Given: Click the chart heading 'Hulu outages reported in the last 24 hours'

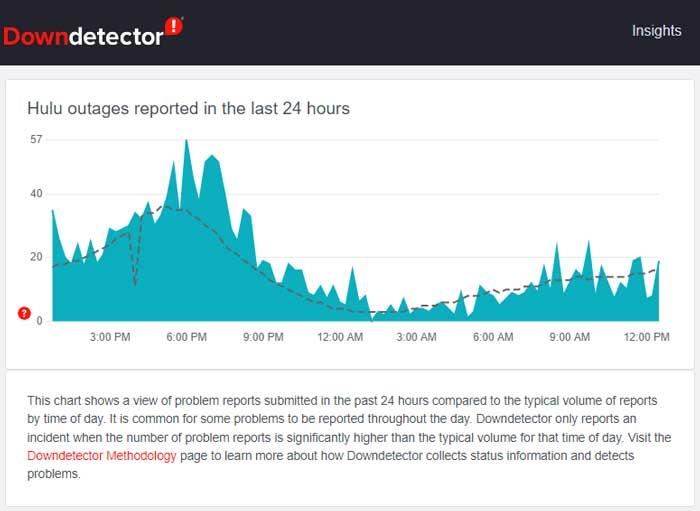Looking at the screenshot, I should pos(188,108).
